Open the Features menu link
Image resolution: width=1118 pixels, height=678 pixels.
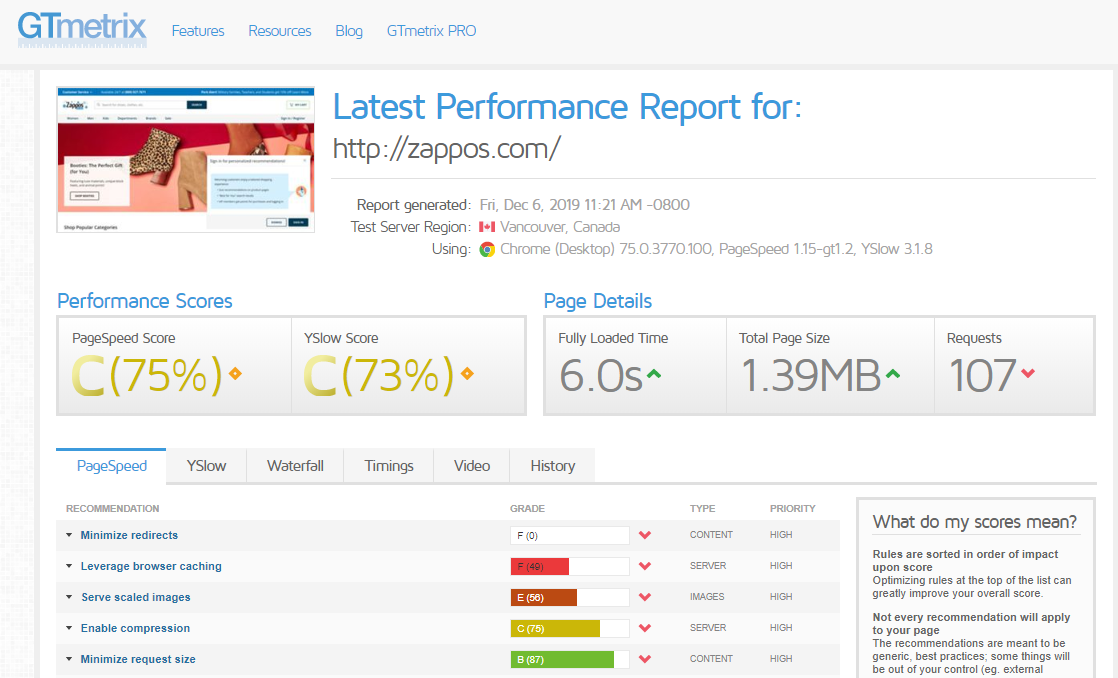tap(198, 31)
